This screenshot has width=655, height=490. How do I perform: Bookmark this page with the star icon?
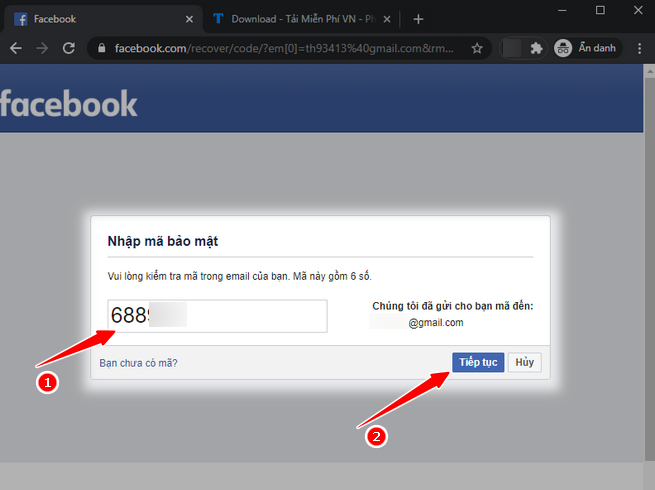coord(477,48)
